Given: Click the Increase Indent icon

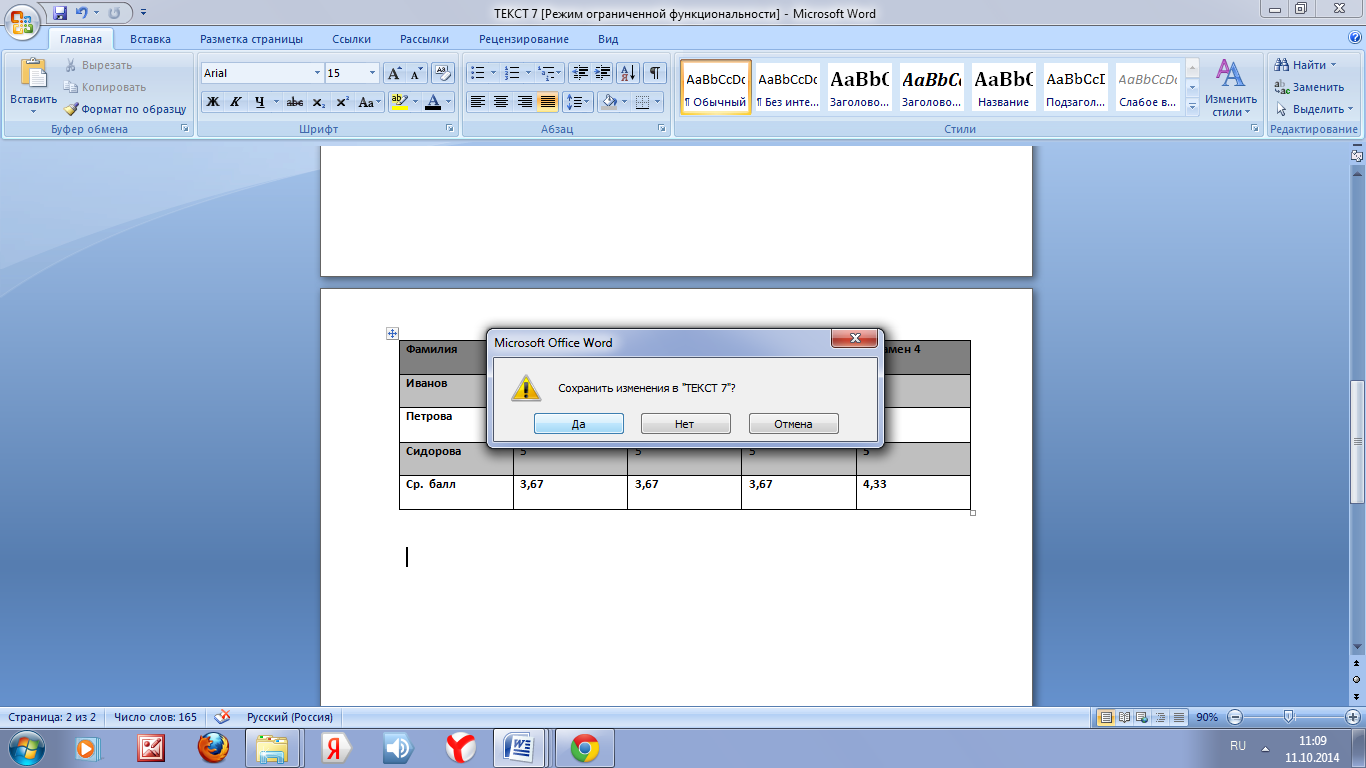Looking at the screenshot, I should pyautogui.click(x=603, y=73).
